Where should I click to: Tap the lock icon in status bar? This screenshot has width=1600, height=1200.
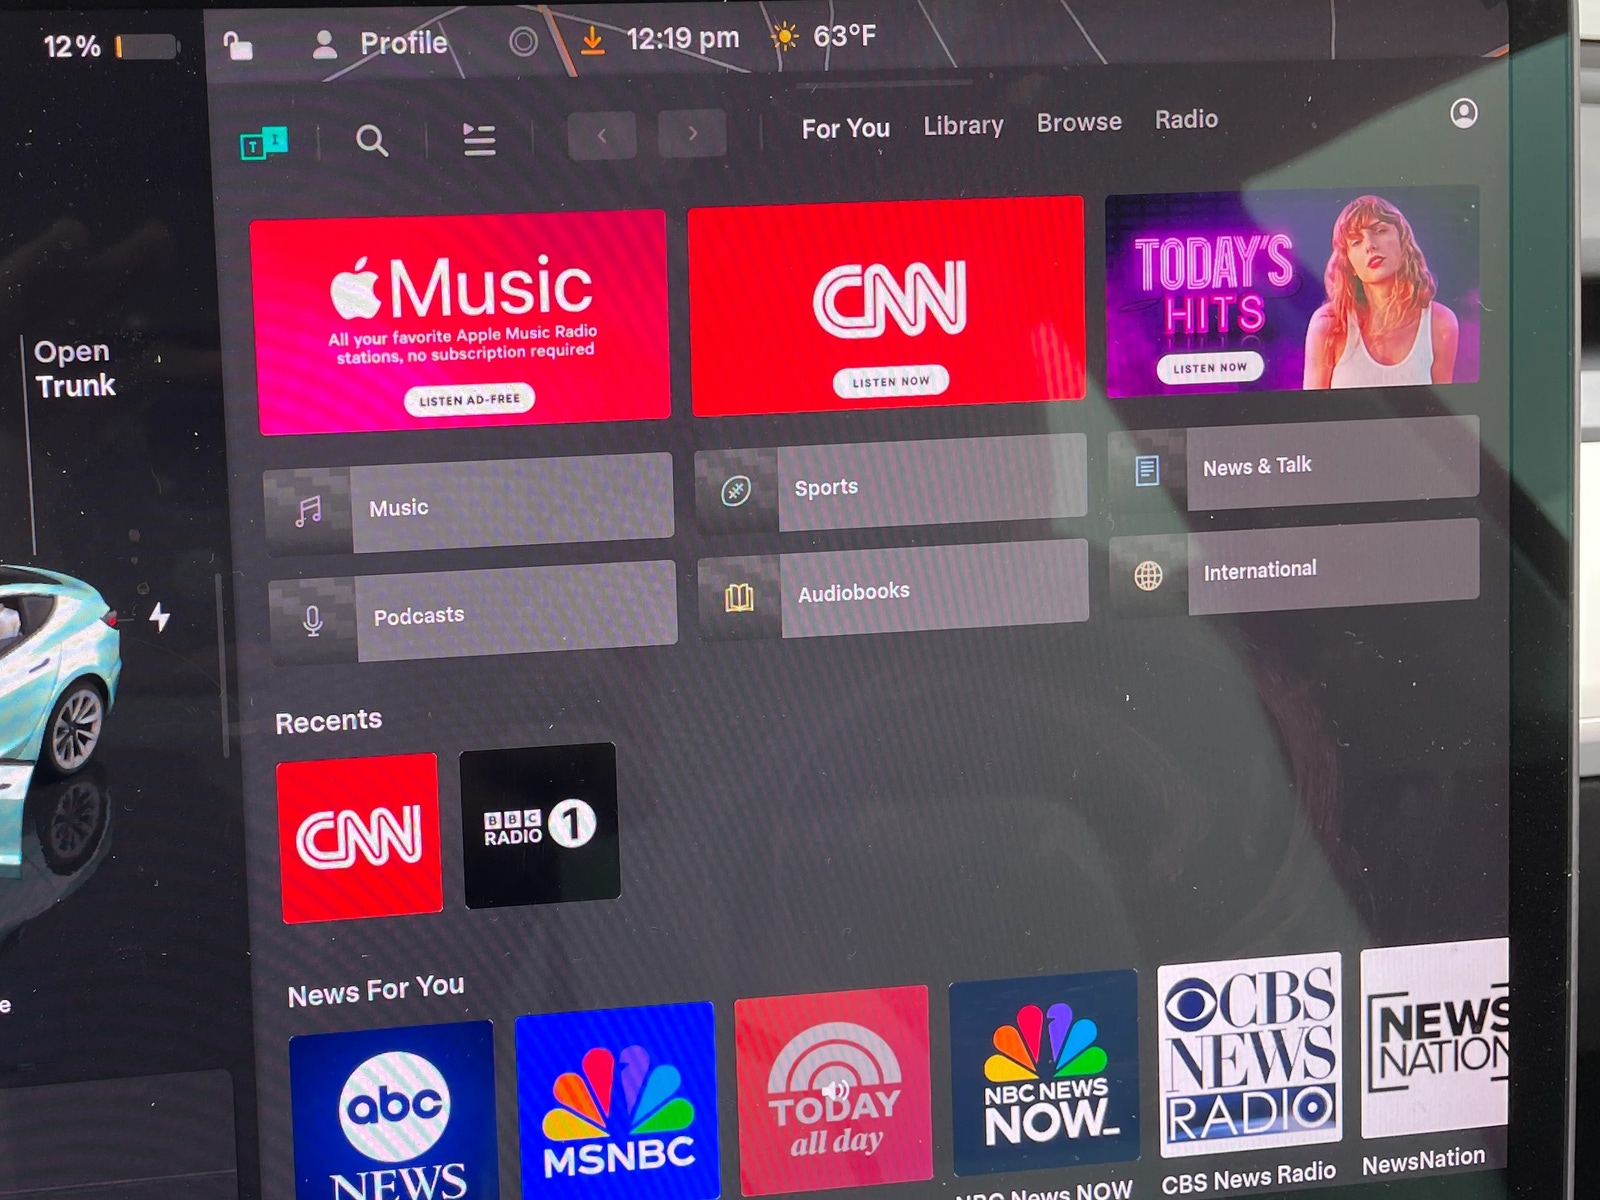click(238, 46)
